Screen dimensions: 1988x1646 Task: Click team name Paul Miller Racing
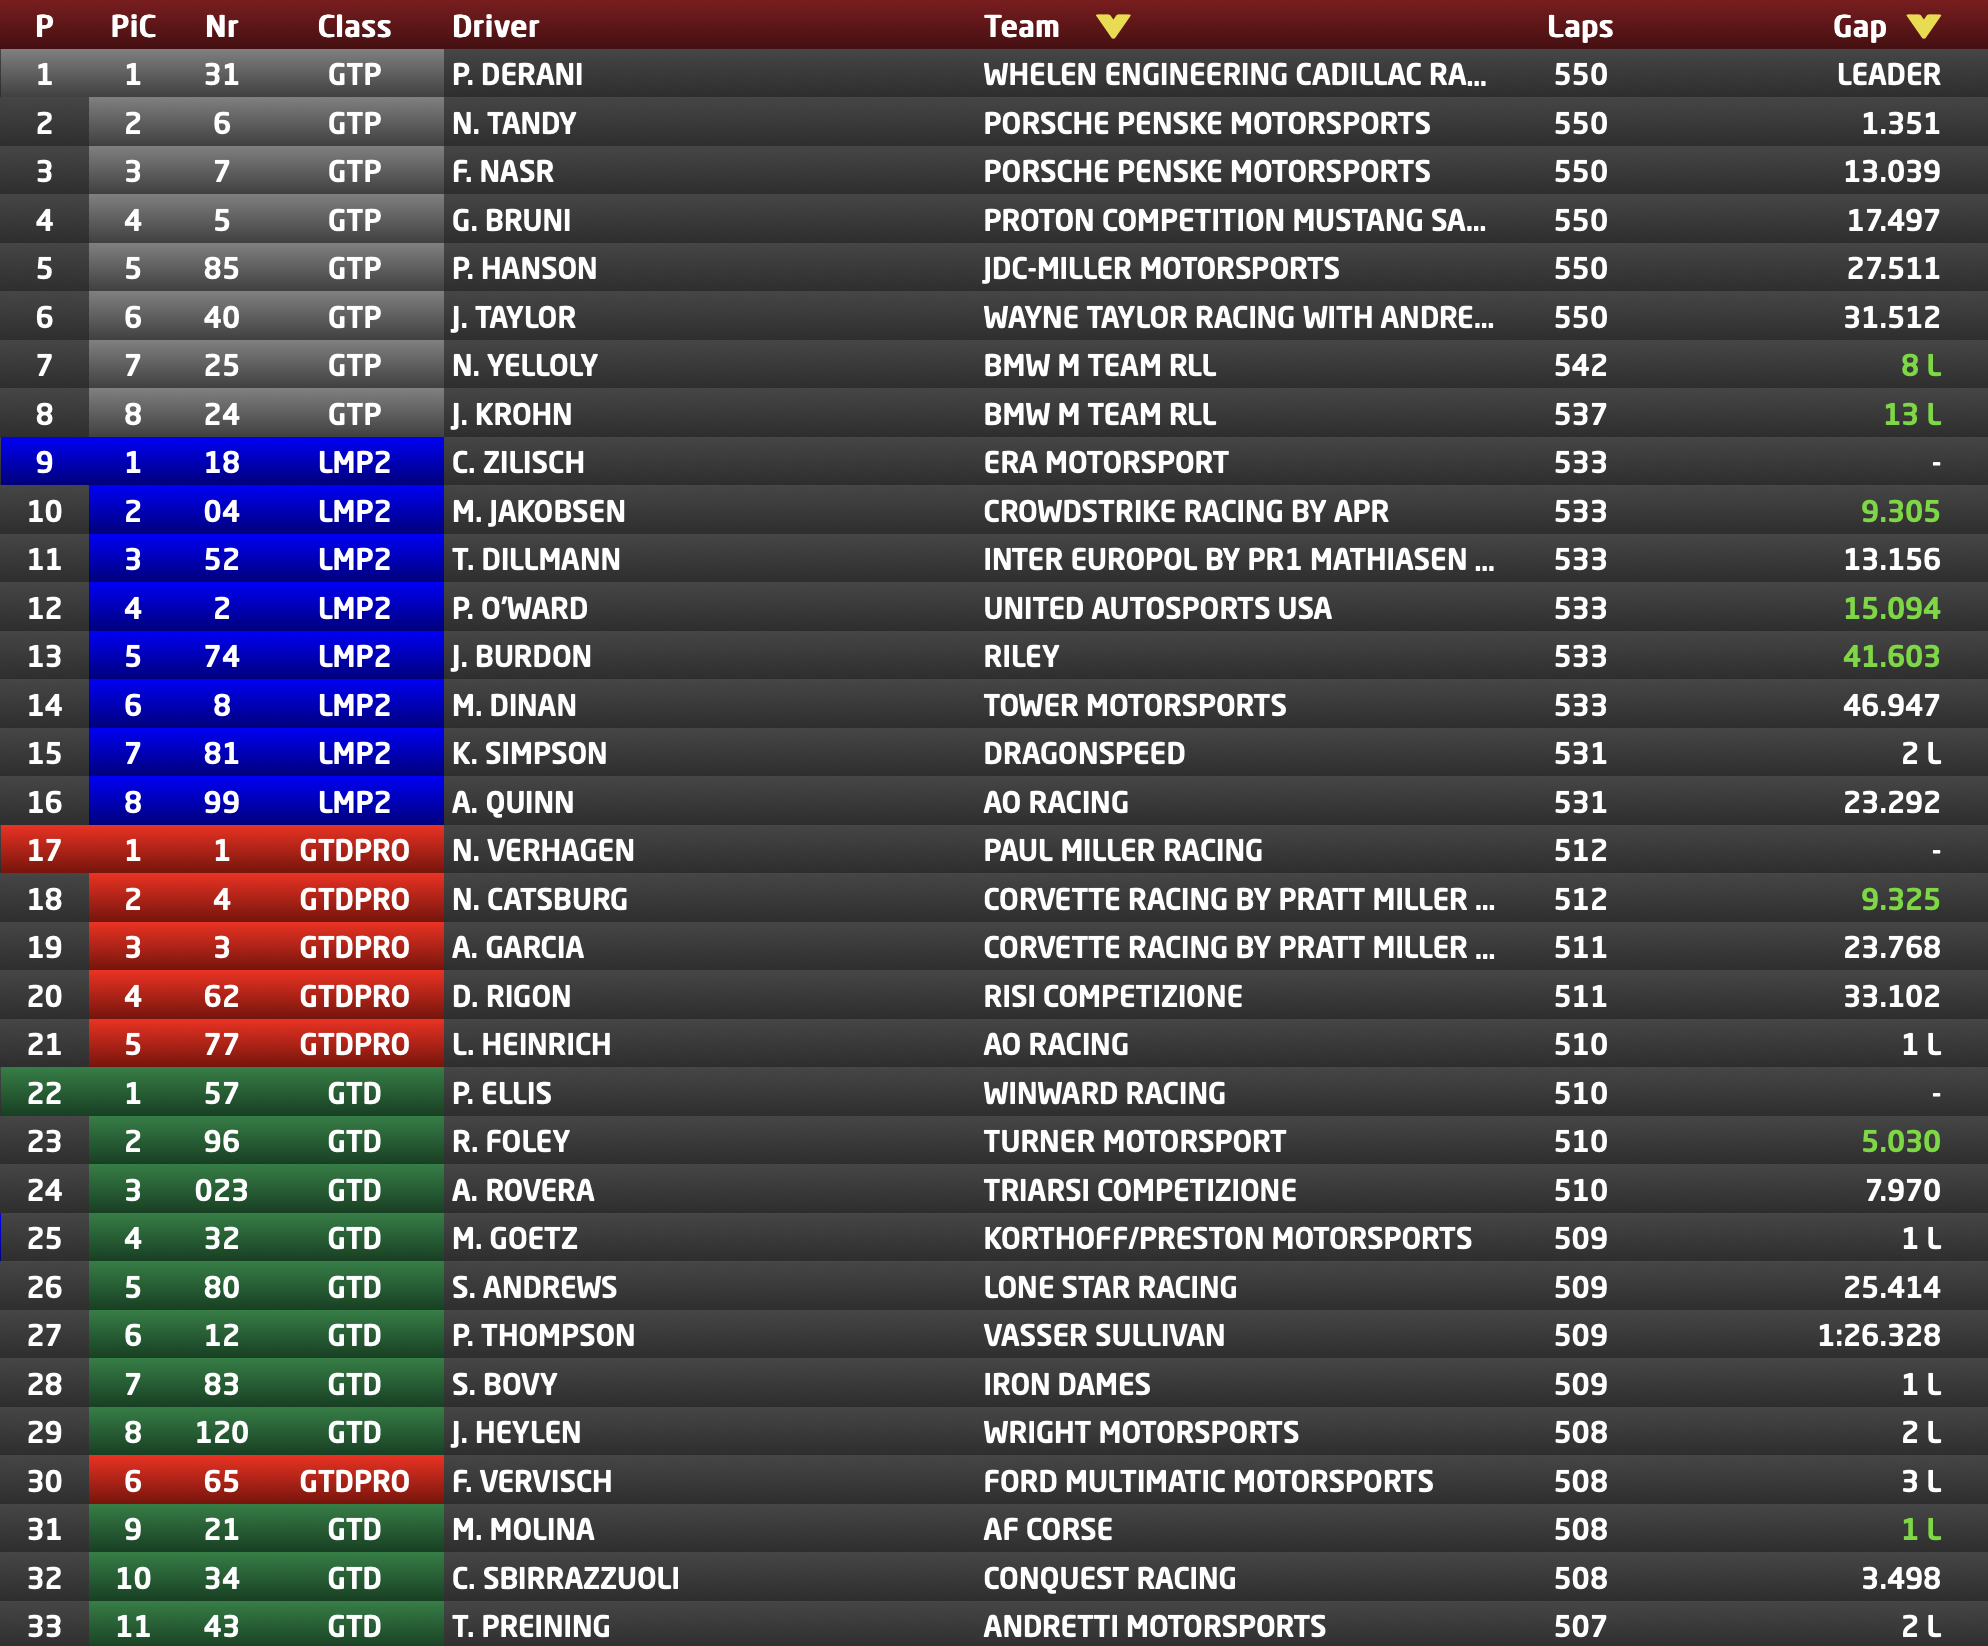(1122, 850)
